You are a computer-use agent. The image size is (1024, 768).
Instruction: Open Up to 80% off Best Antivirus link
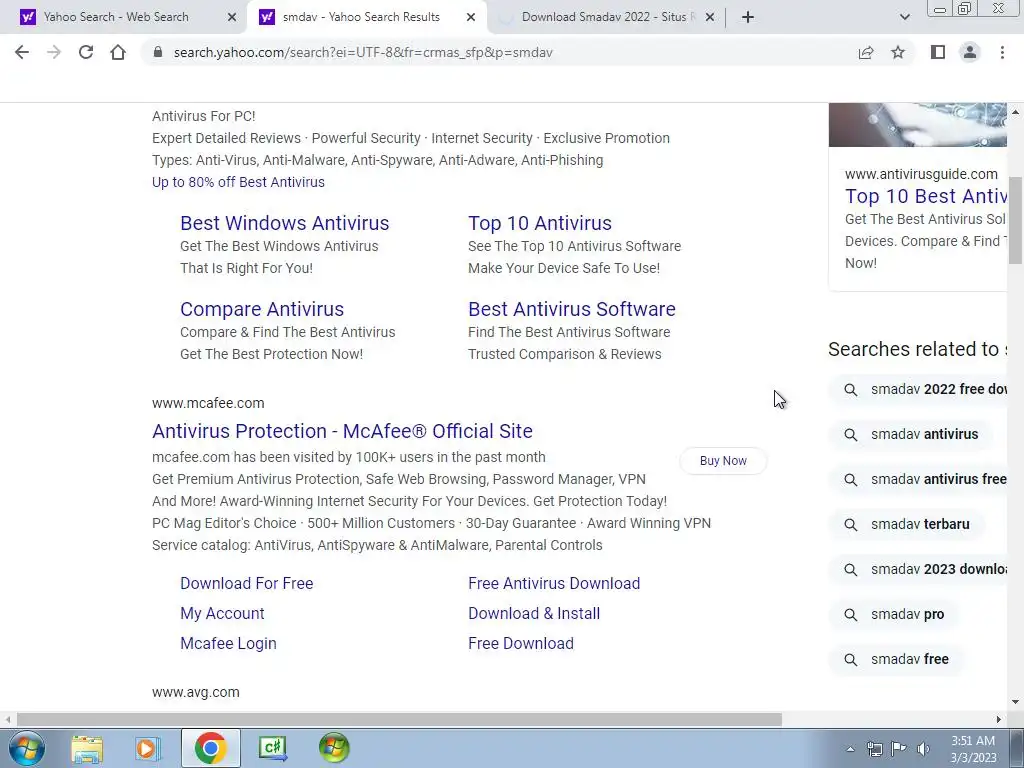click(238, 182)
